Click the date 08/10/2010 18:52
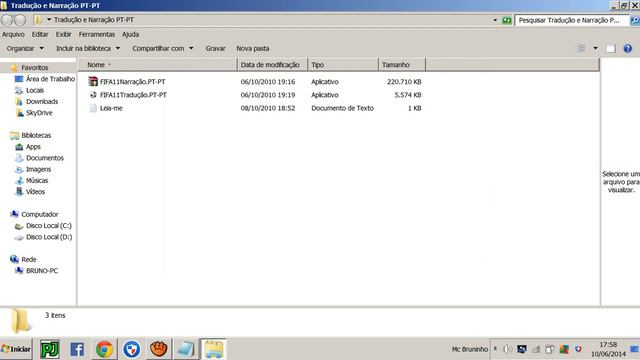This screenshot has width=640, height=360. click(268, 108)
